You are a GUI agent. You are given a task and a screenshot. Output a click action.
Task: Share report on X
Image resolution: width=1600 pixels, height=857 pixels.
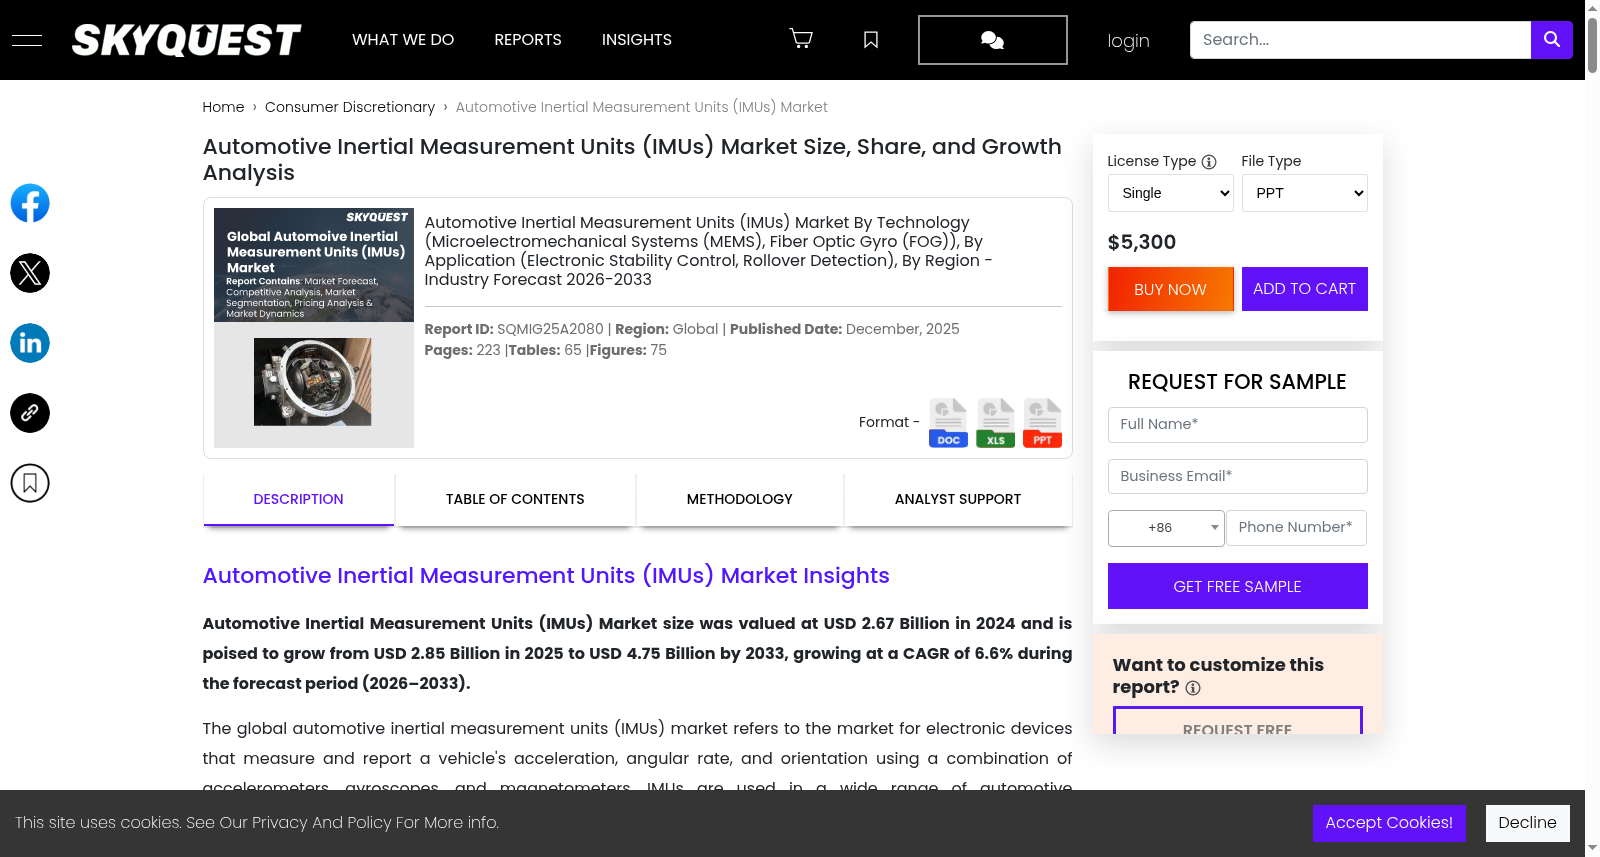tap(30, 273)
